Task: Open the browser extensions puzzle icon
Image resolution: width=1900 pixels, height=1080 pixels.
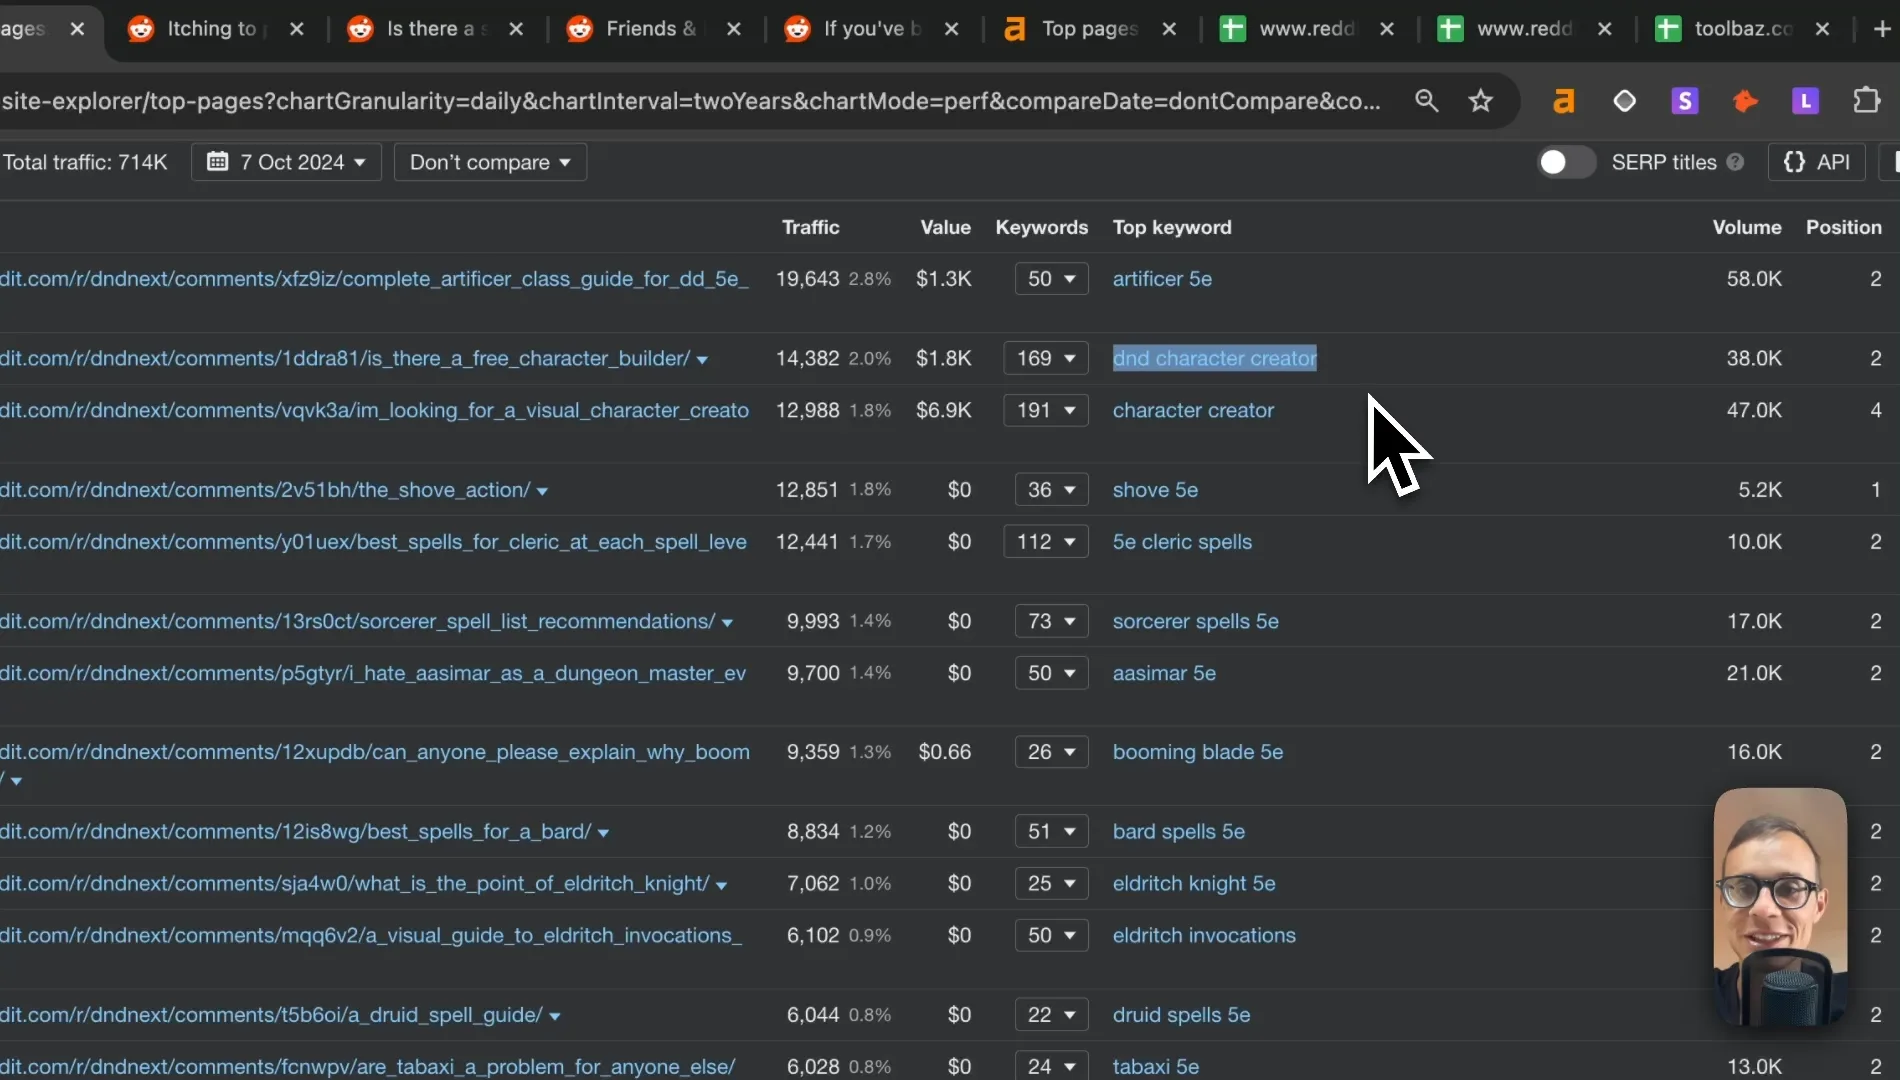Action: (1866, 100)
